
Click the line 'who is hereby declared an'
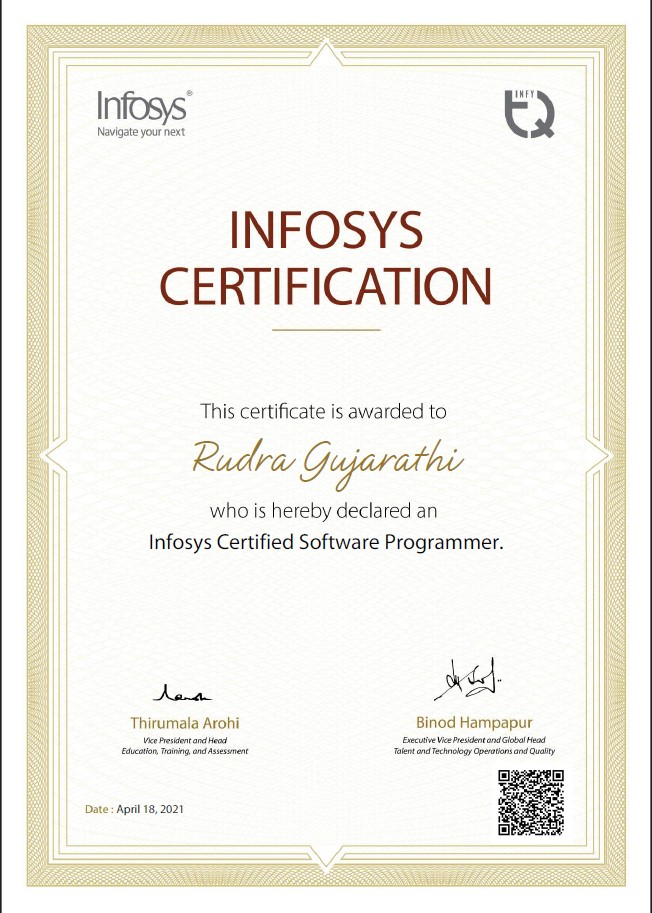(323, 511)
